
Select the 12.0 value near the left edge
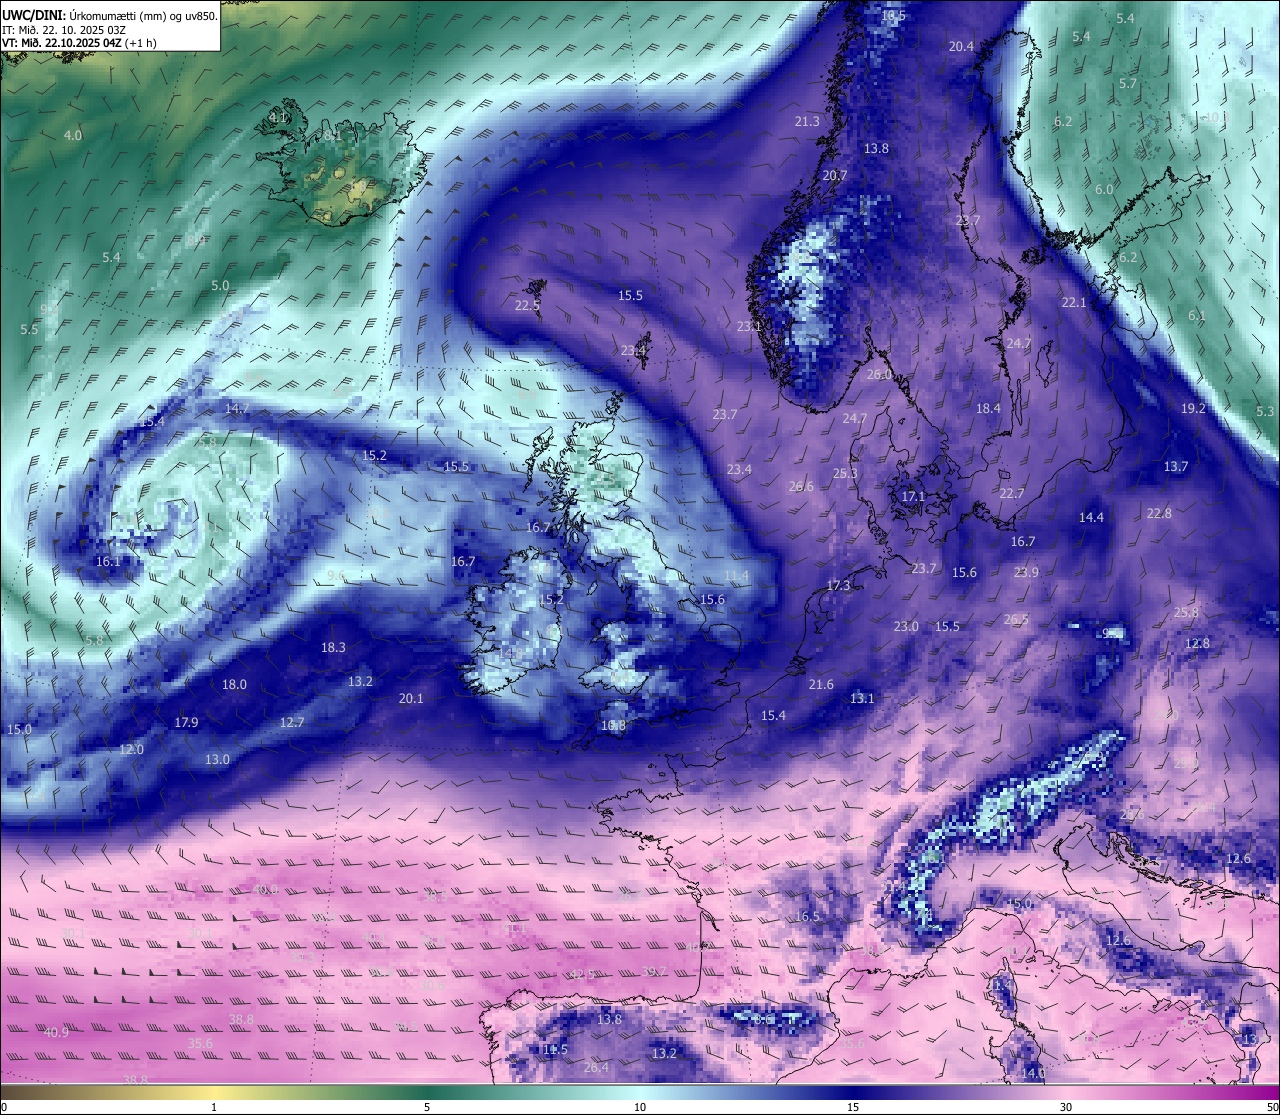131,749
